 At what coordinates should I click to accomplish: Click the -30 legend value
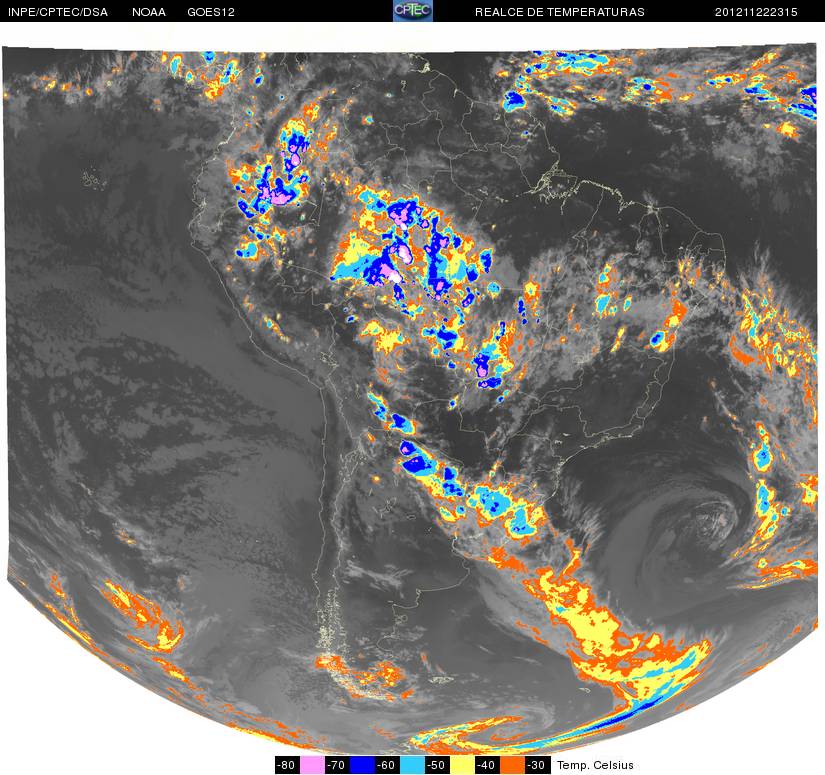537,765
